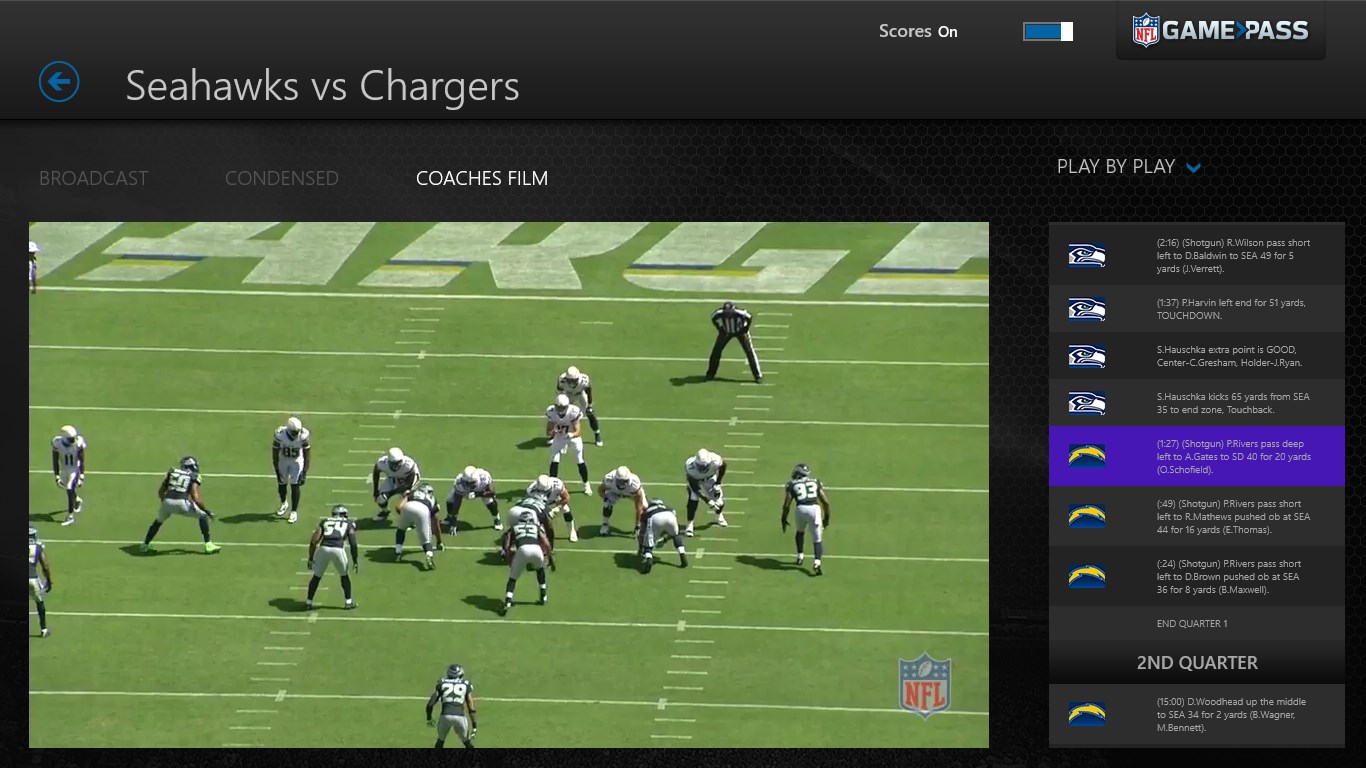Click the blue toggle near Game Pass branding
Viewport: 1366px width, 768px height.
click(x=1046, y=31)
